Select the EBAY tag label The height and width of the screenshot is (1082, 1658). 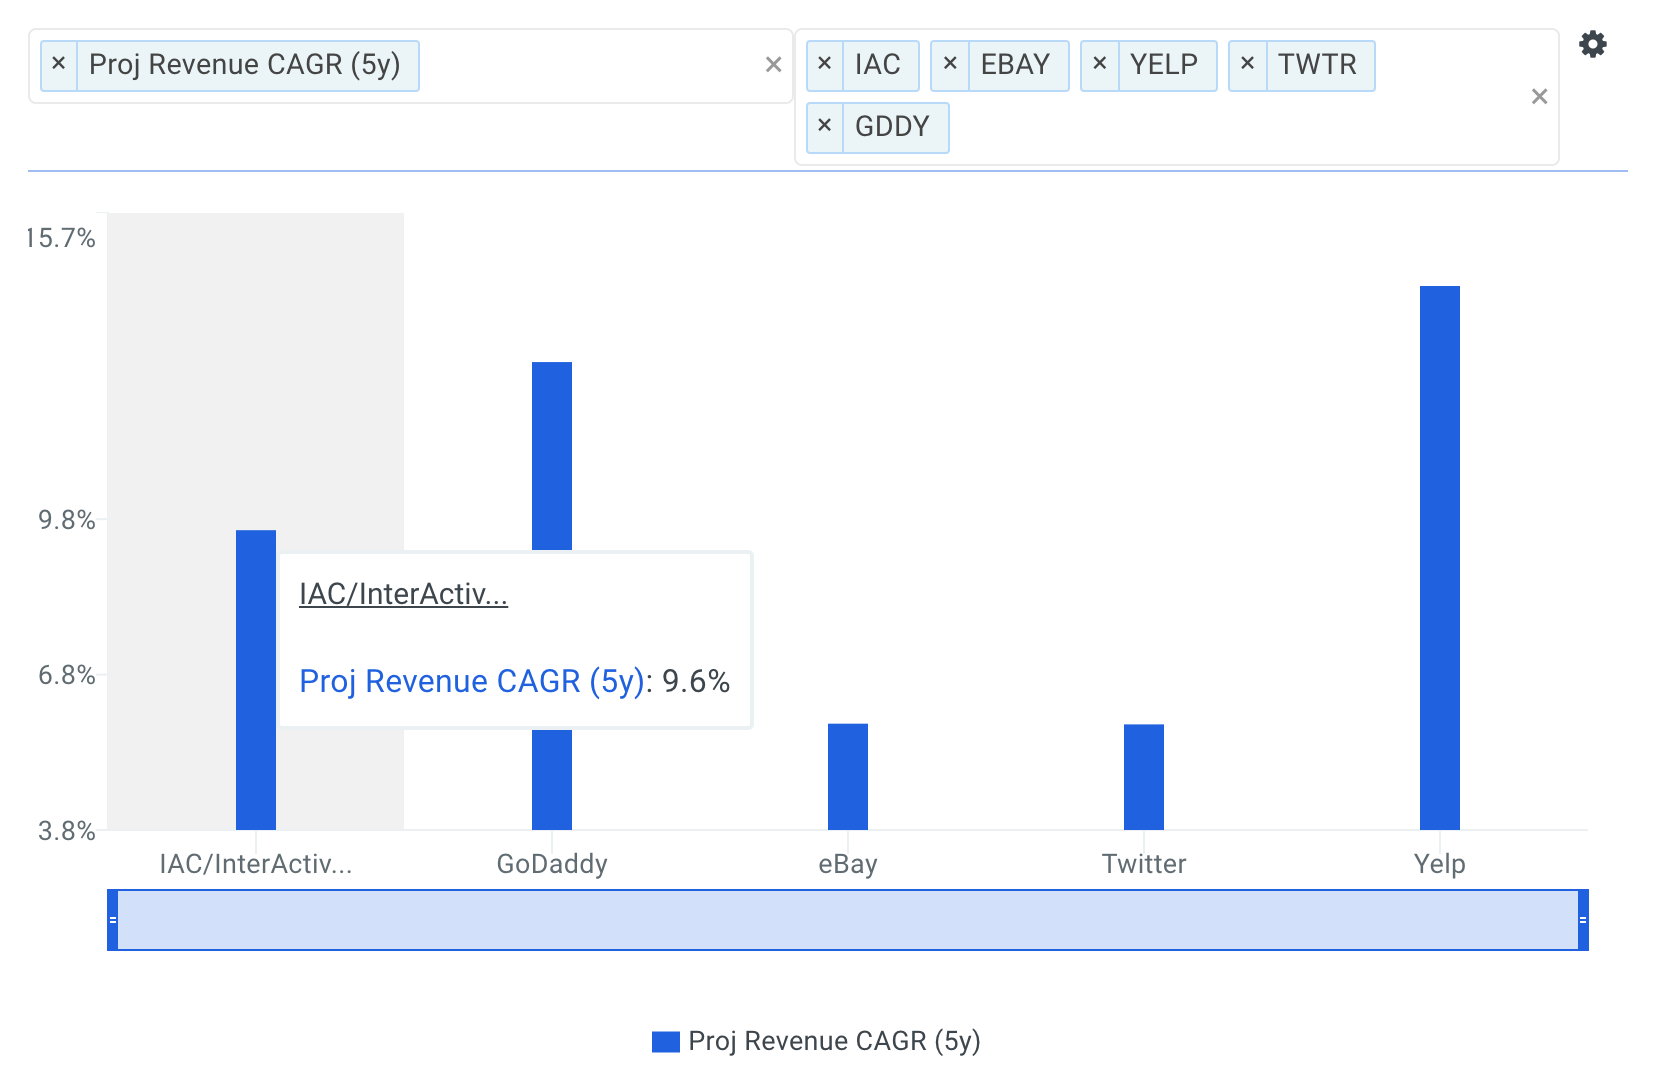tap(1016, 65)
